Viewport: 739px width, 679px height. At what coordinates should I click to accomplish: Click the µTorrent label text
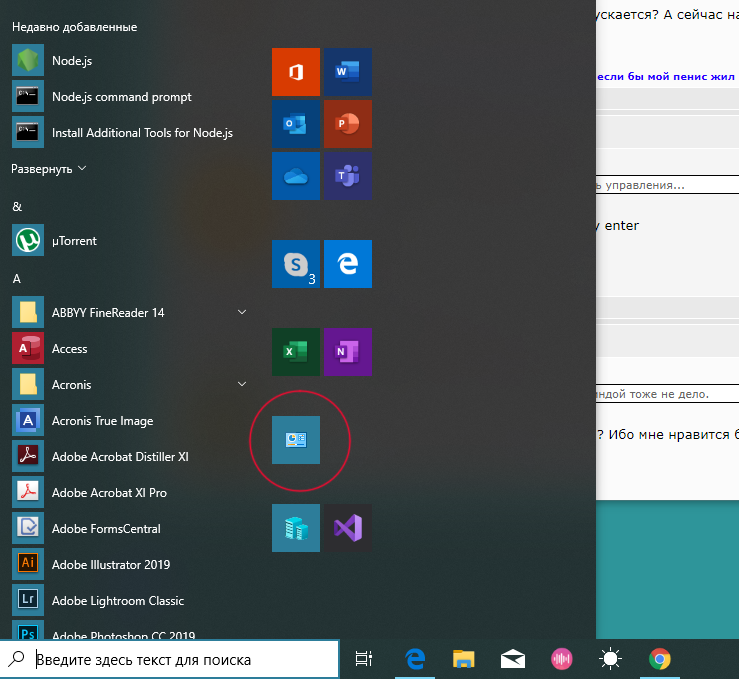coord(74,241)
